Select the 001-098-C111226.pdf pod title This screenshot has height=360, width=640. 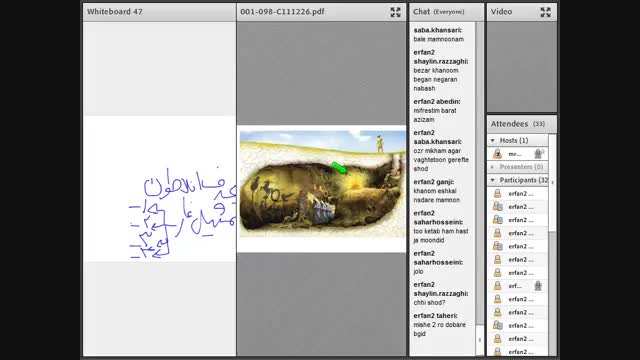pyautogui.click(x=282, y=12)
